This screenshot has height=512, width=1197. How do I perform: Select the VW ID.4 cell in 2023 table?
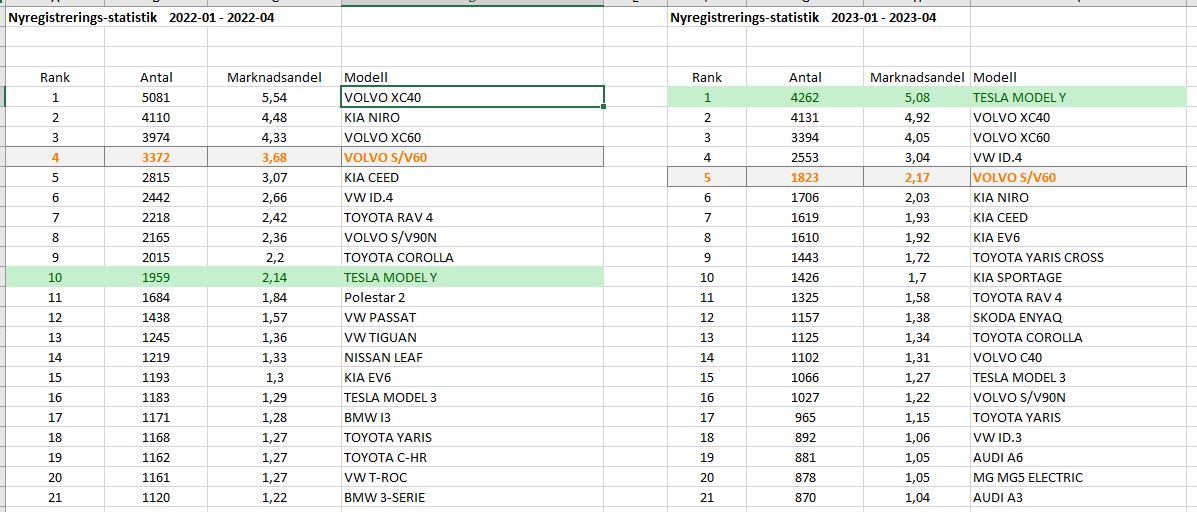click(x=1079, y=158)
